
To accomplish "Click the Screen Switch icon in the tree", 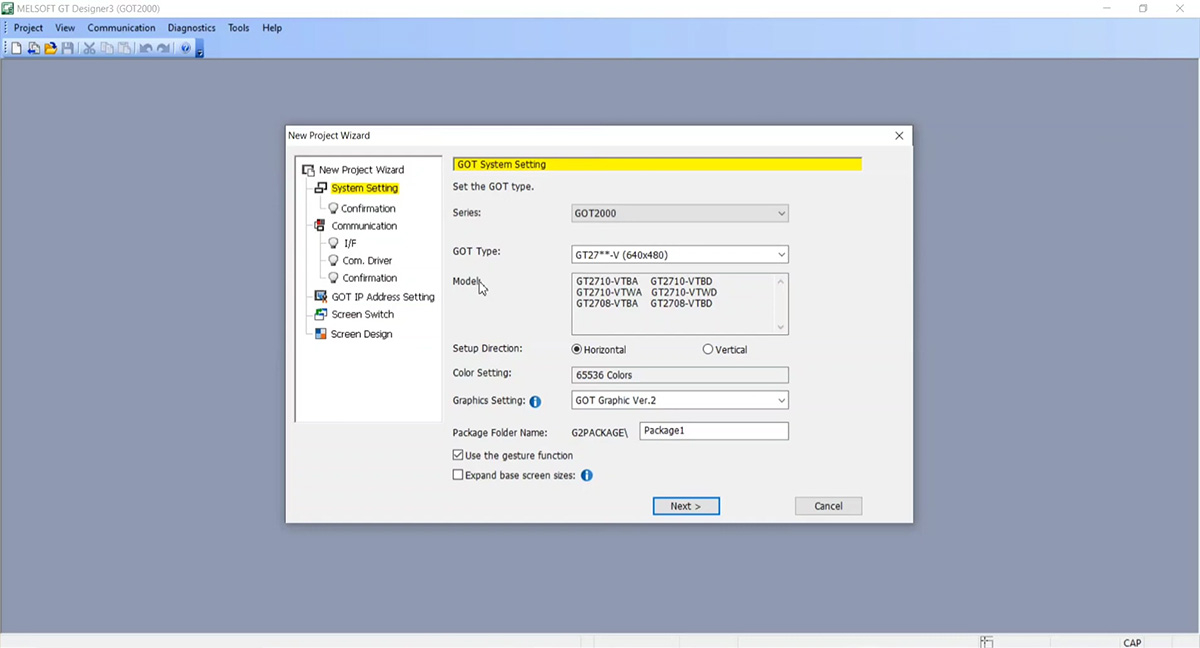I will pos(321,314).
